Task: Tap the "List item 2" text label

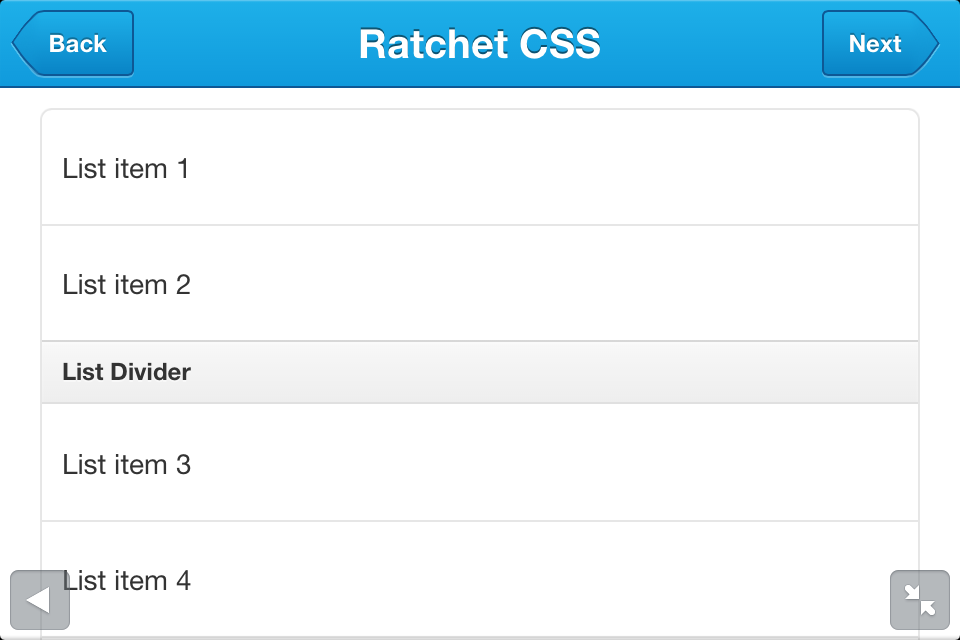Action: click(126, 285)
